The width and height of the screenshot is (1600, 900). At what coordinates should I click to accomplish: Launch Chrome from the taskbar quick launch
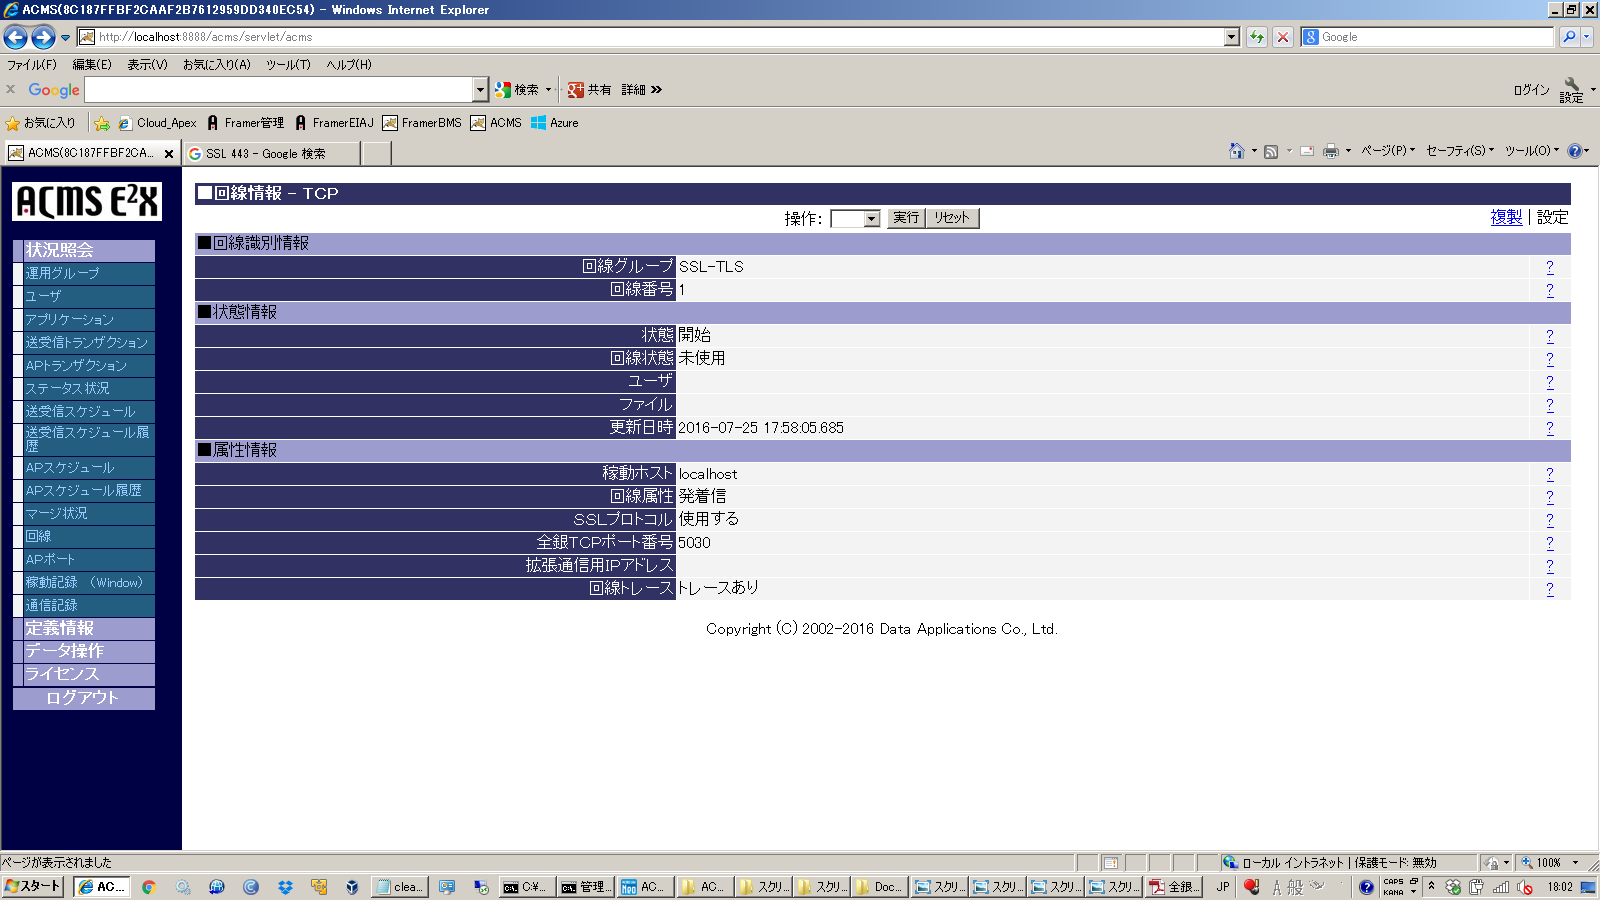tap(149, 887)
